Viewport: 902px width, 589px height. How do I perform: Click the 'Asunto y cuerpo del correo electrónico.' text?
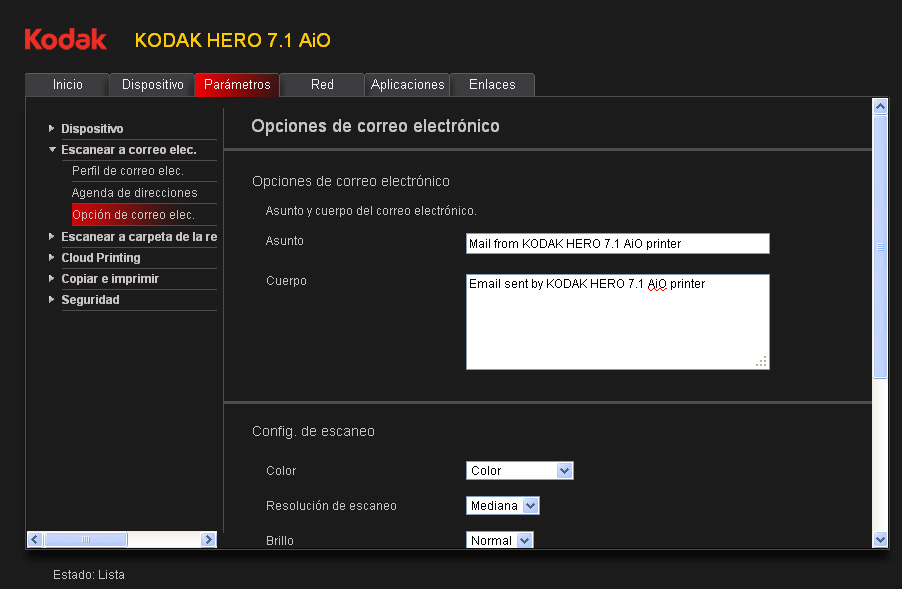tap(371, 211)
